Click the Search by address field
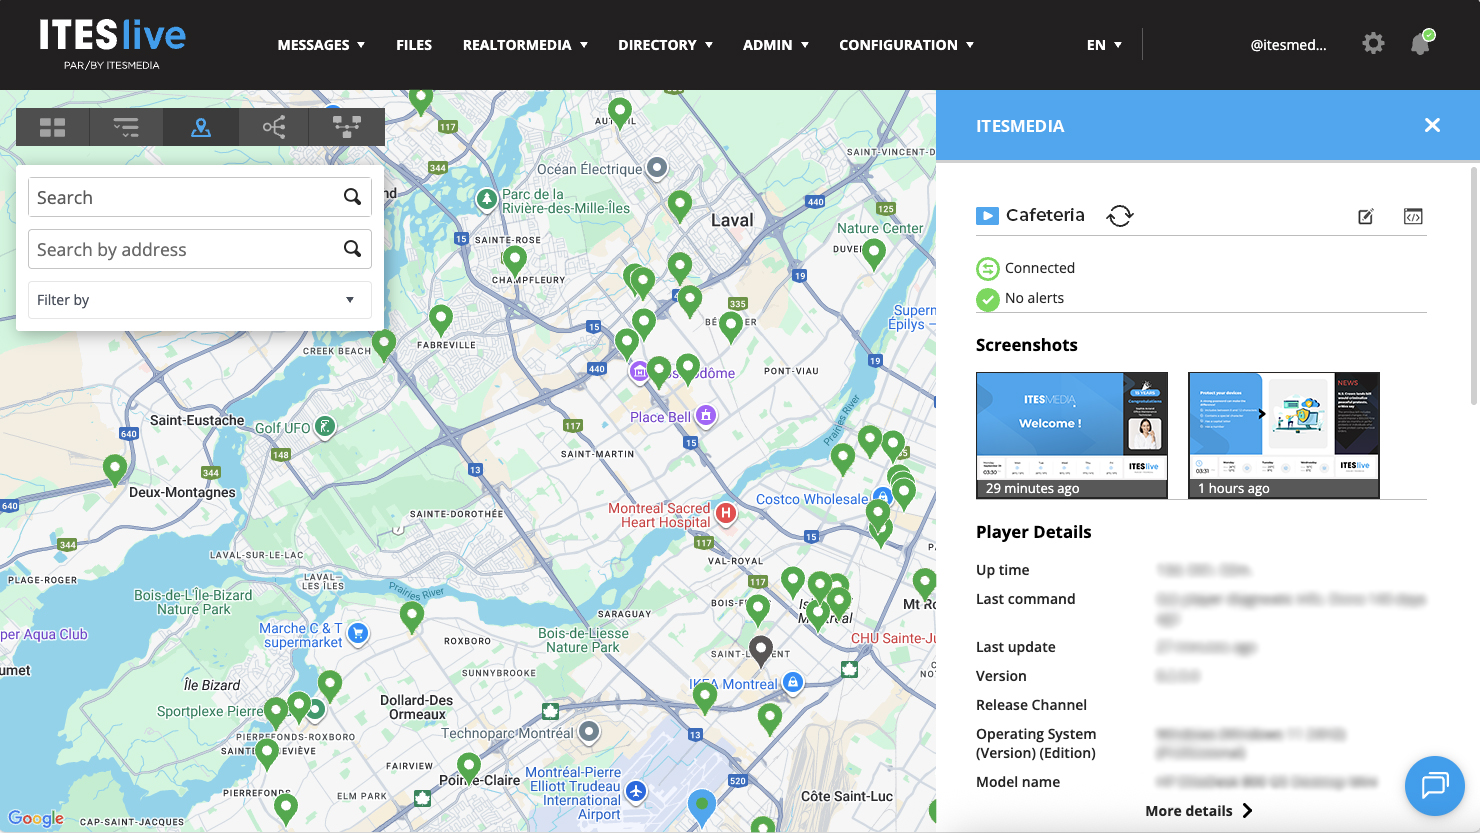The height and width of the screenshot is (833, 1480). point(185,250)
